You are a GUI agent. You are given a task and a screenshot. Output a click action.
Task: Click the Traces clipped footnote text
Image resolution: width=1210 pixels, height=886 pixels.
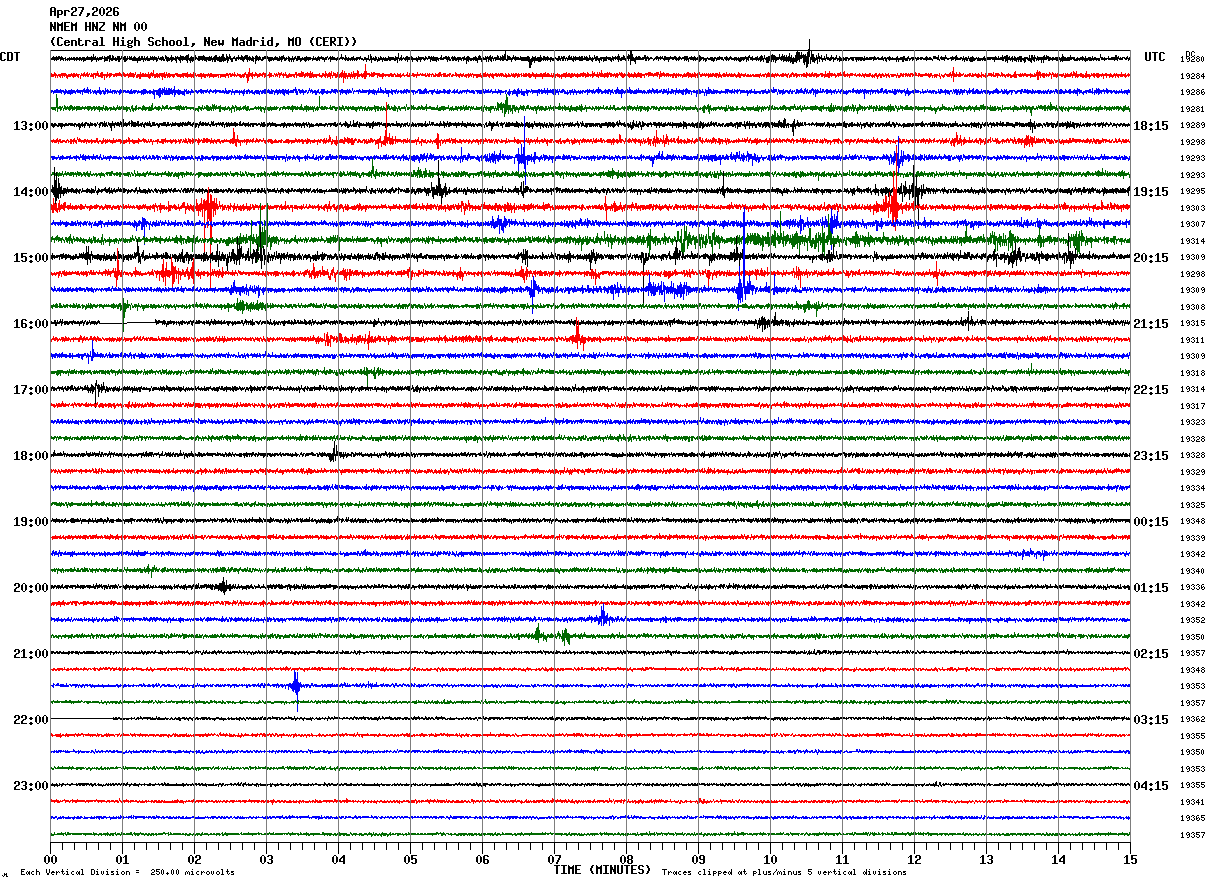coord(784,873)
